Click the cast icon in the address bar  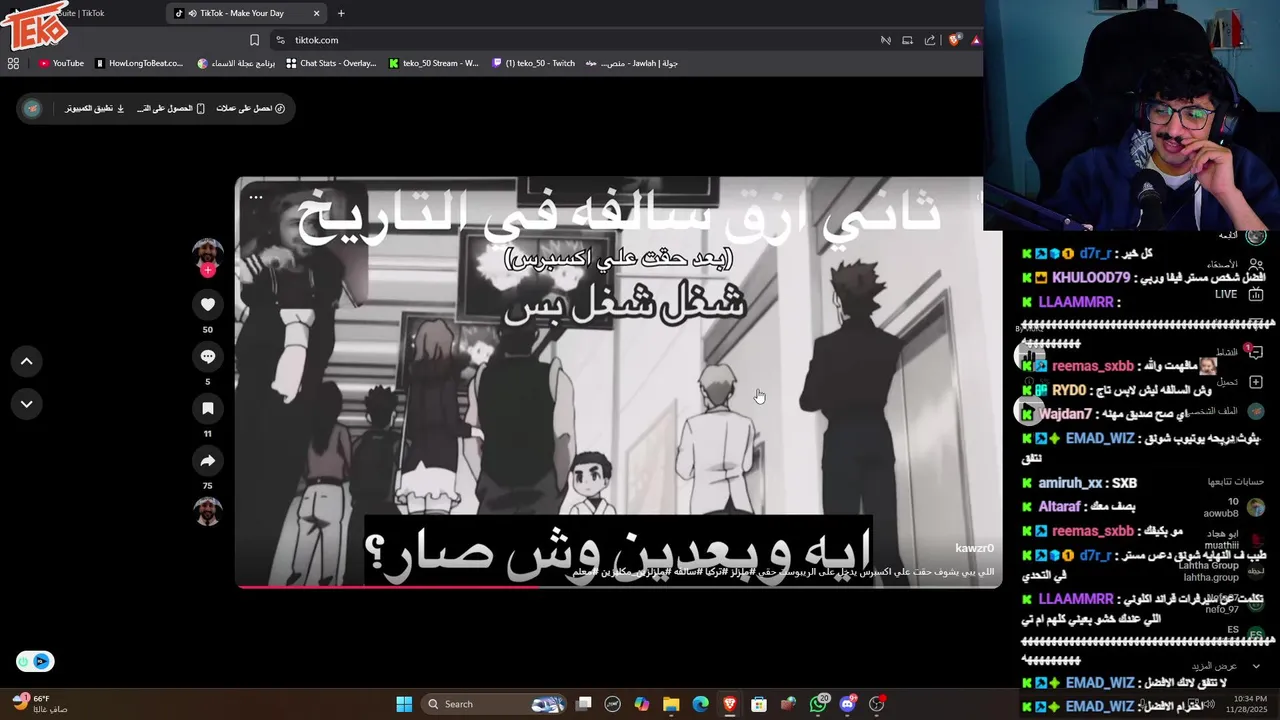click(907, 40)
